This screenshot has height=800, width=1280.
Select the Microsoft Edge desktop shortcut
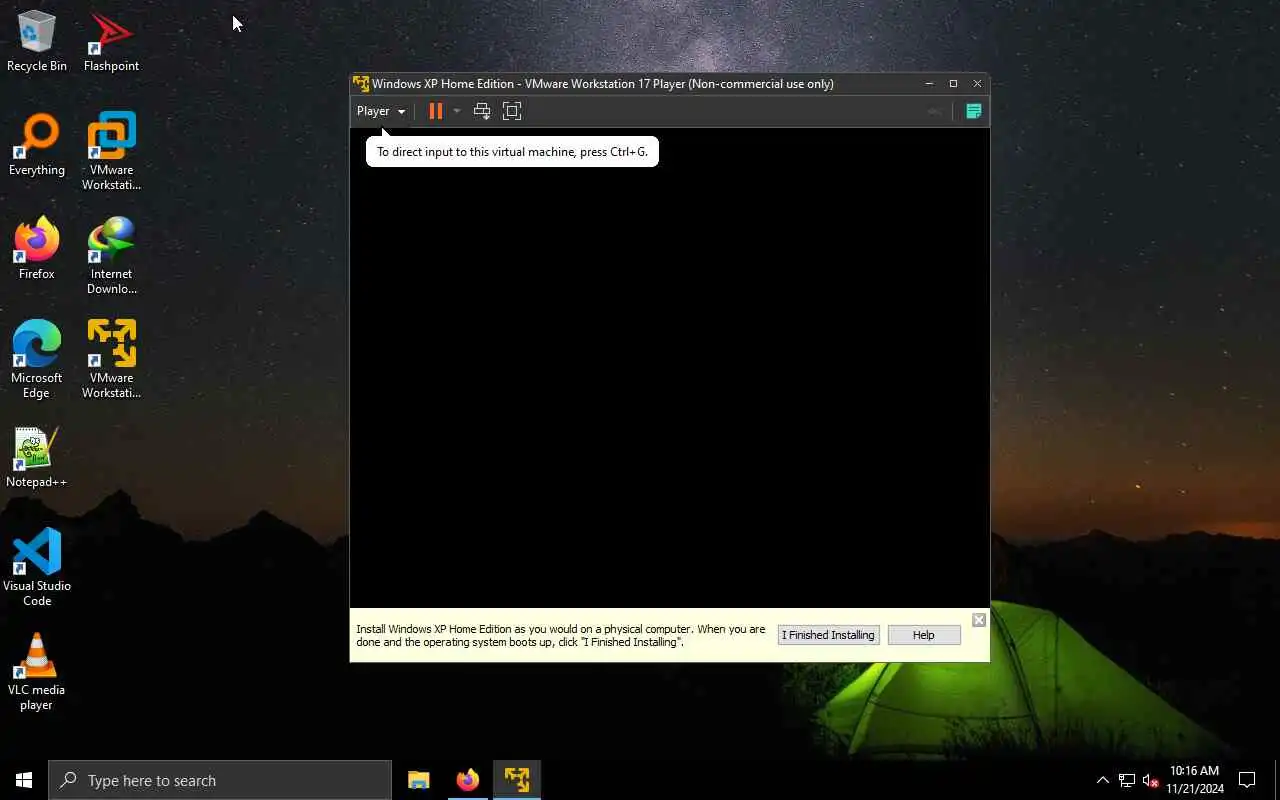[x=37, y=360]
